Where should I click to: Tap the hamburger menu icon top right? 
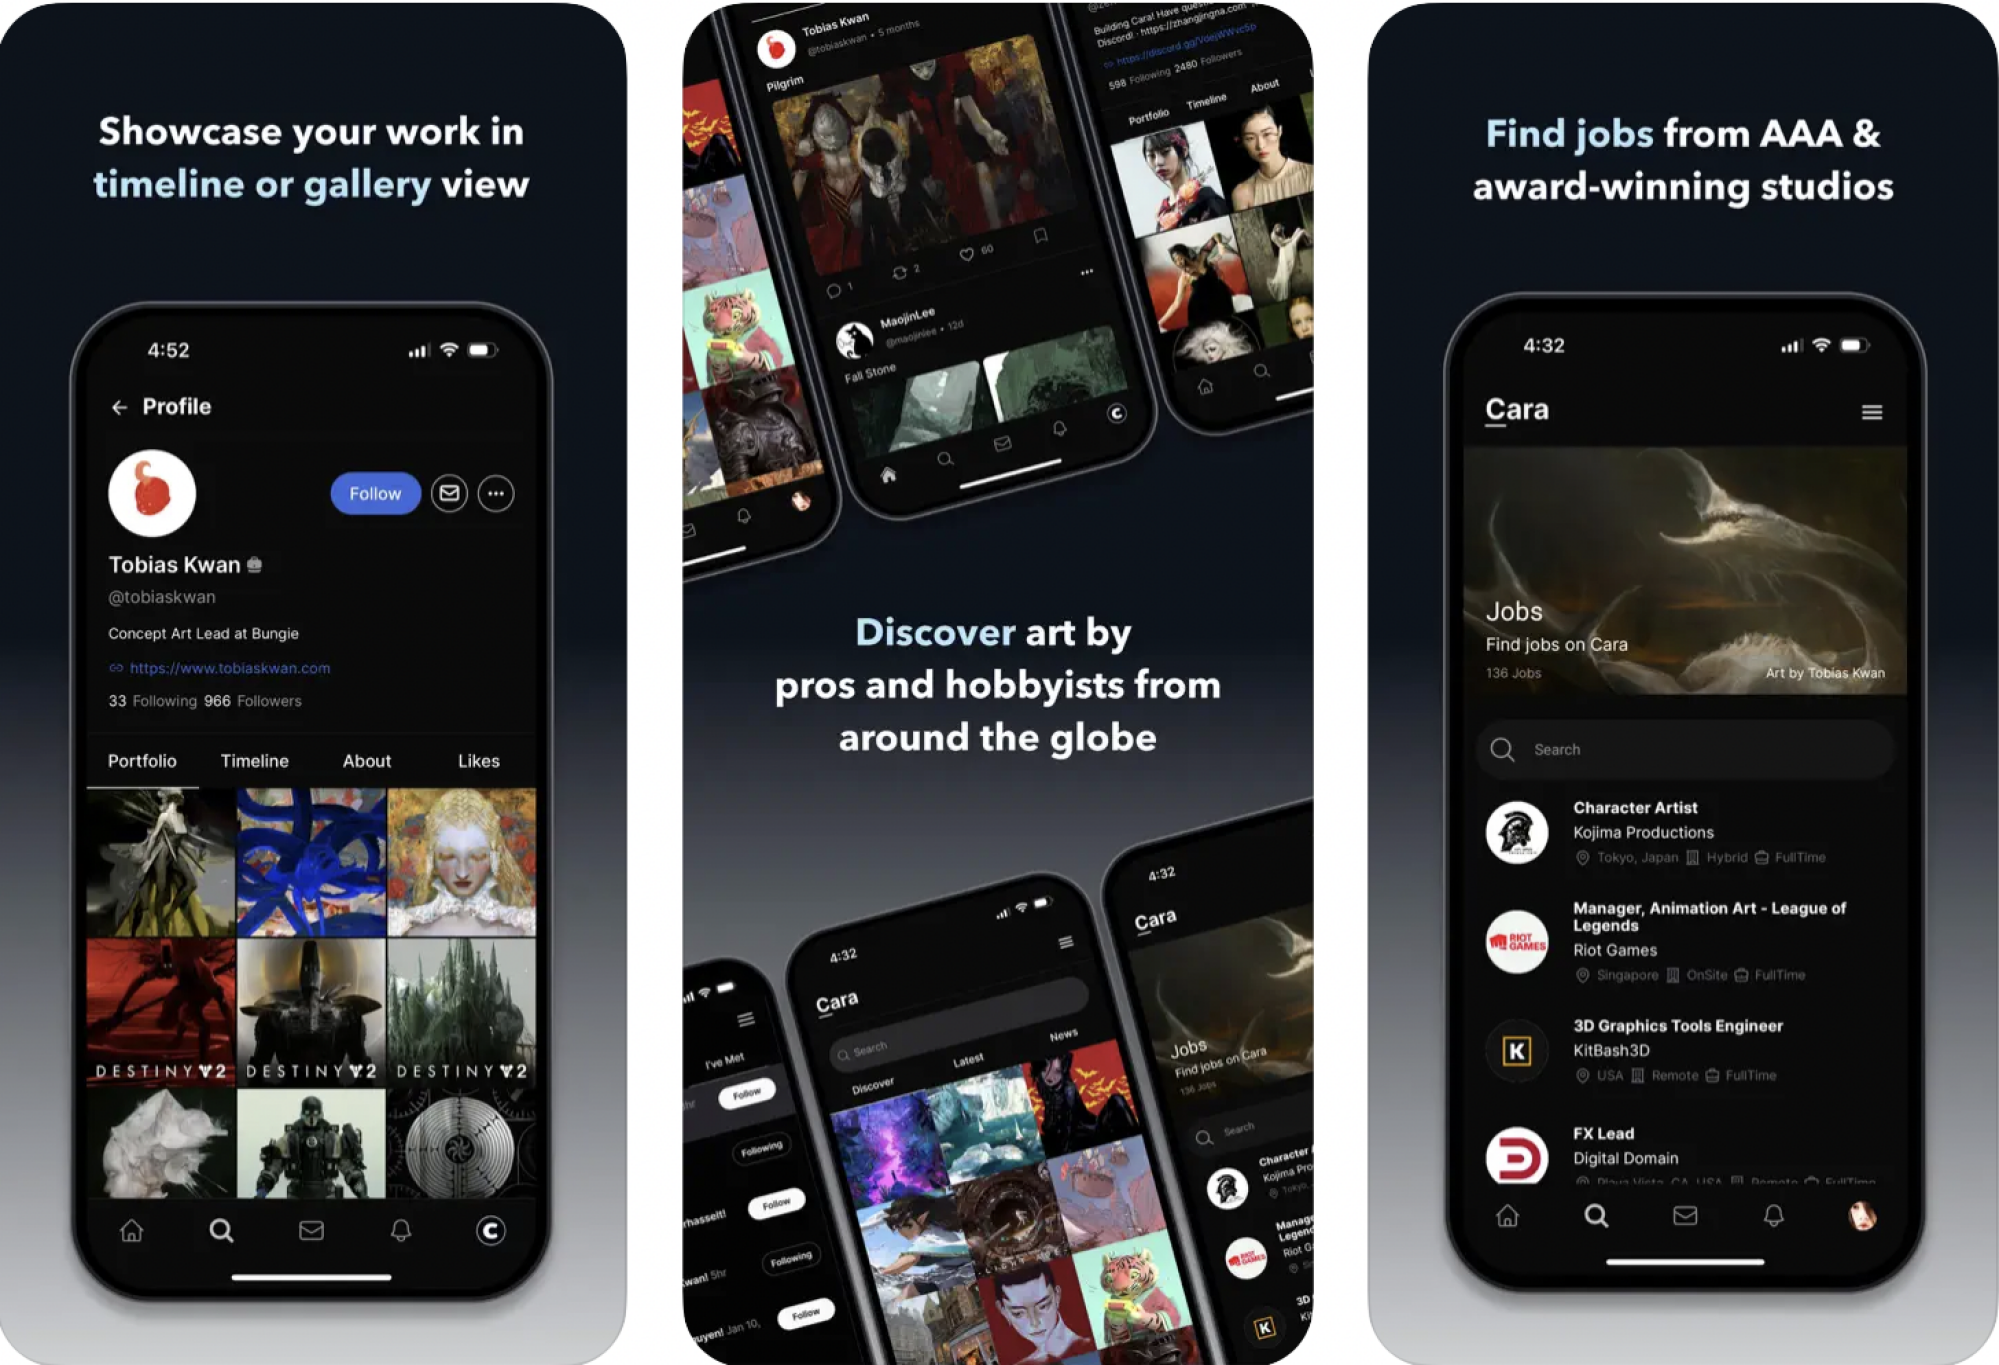click(x=1873, y=413)
